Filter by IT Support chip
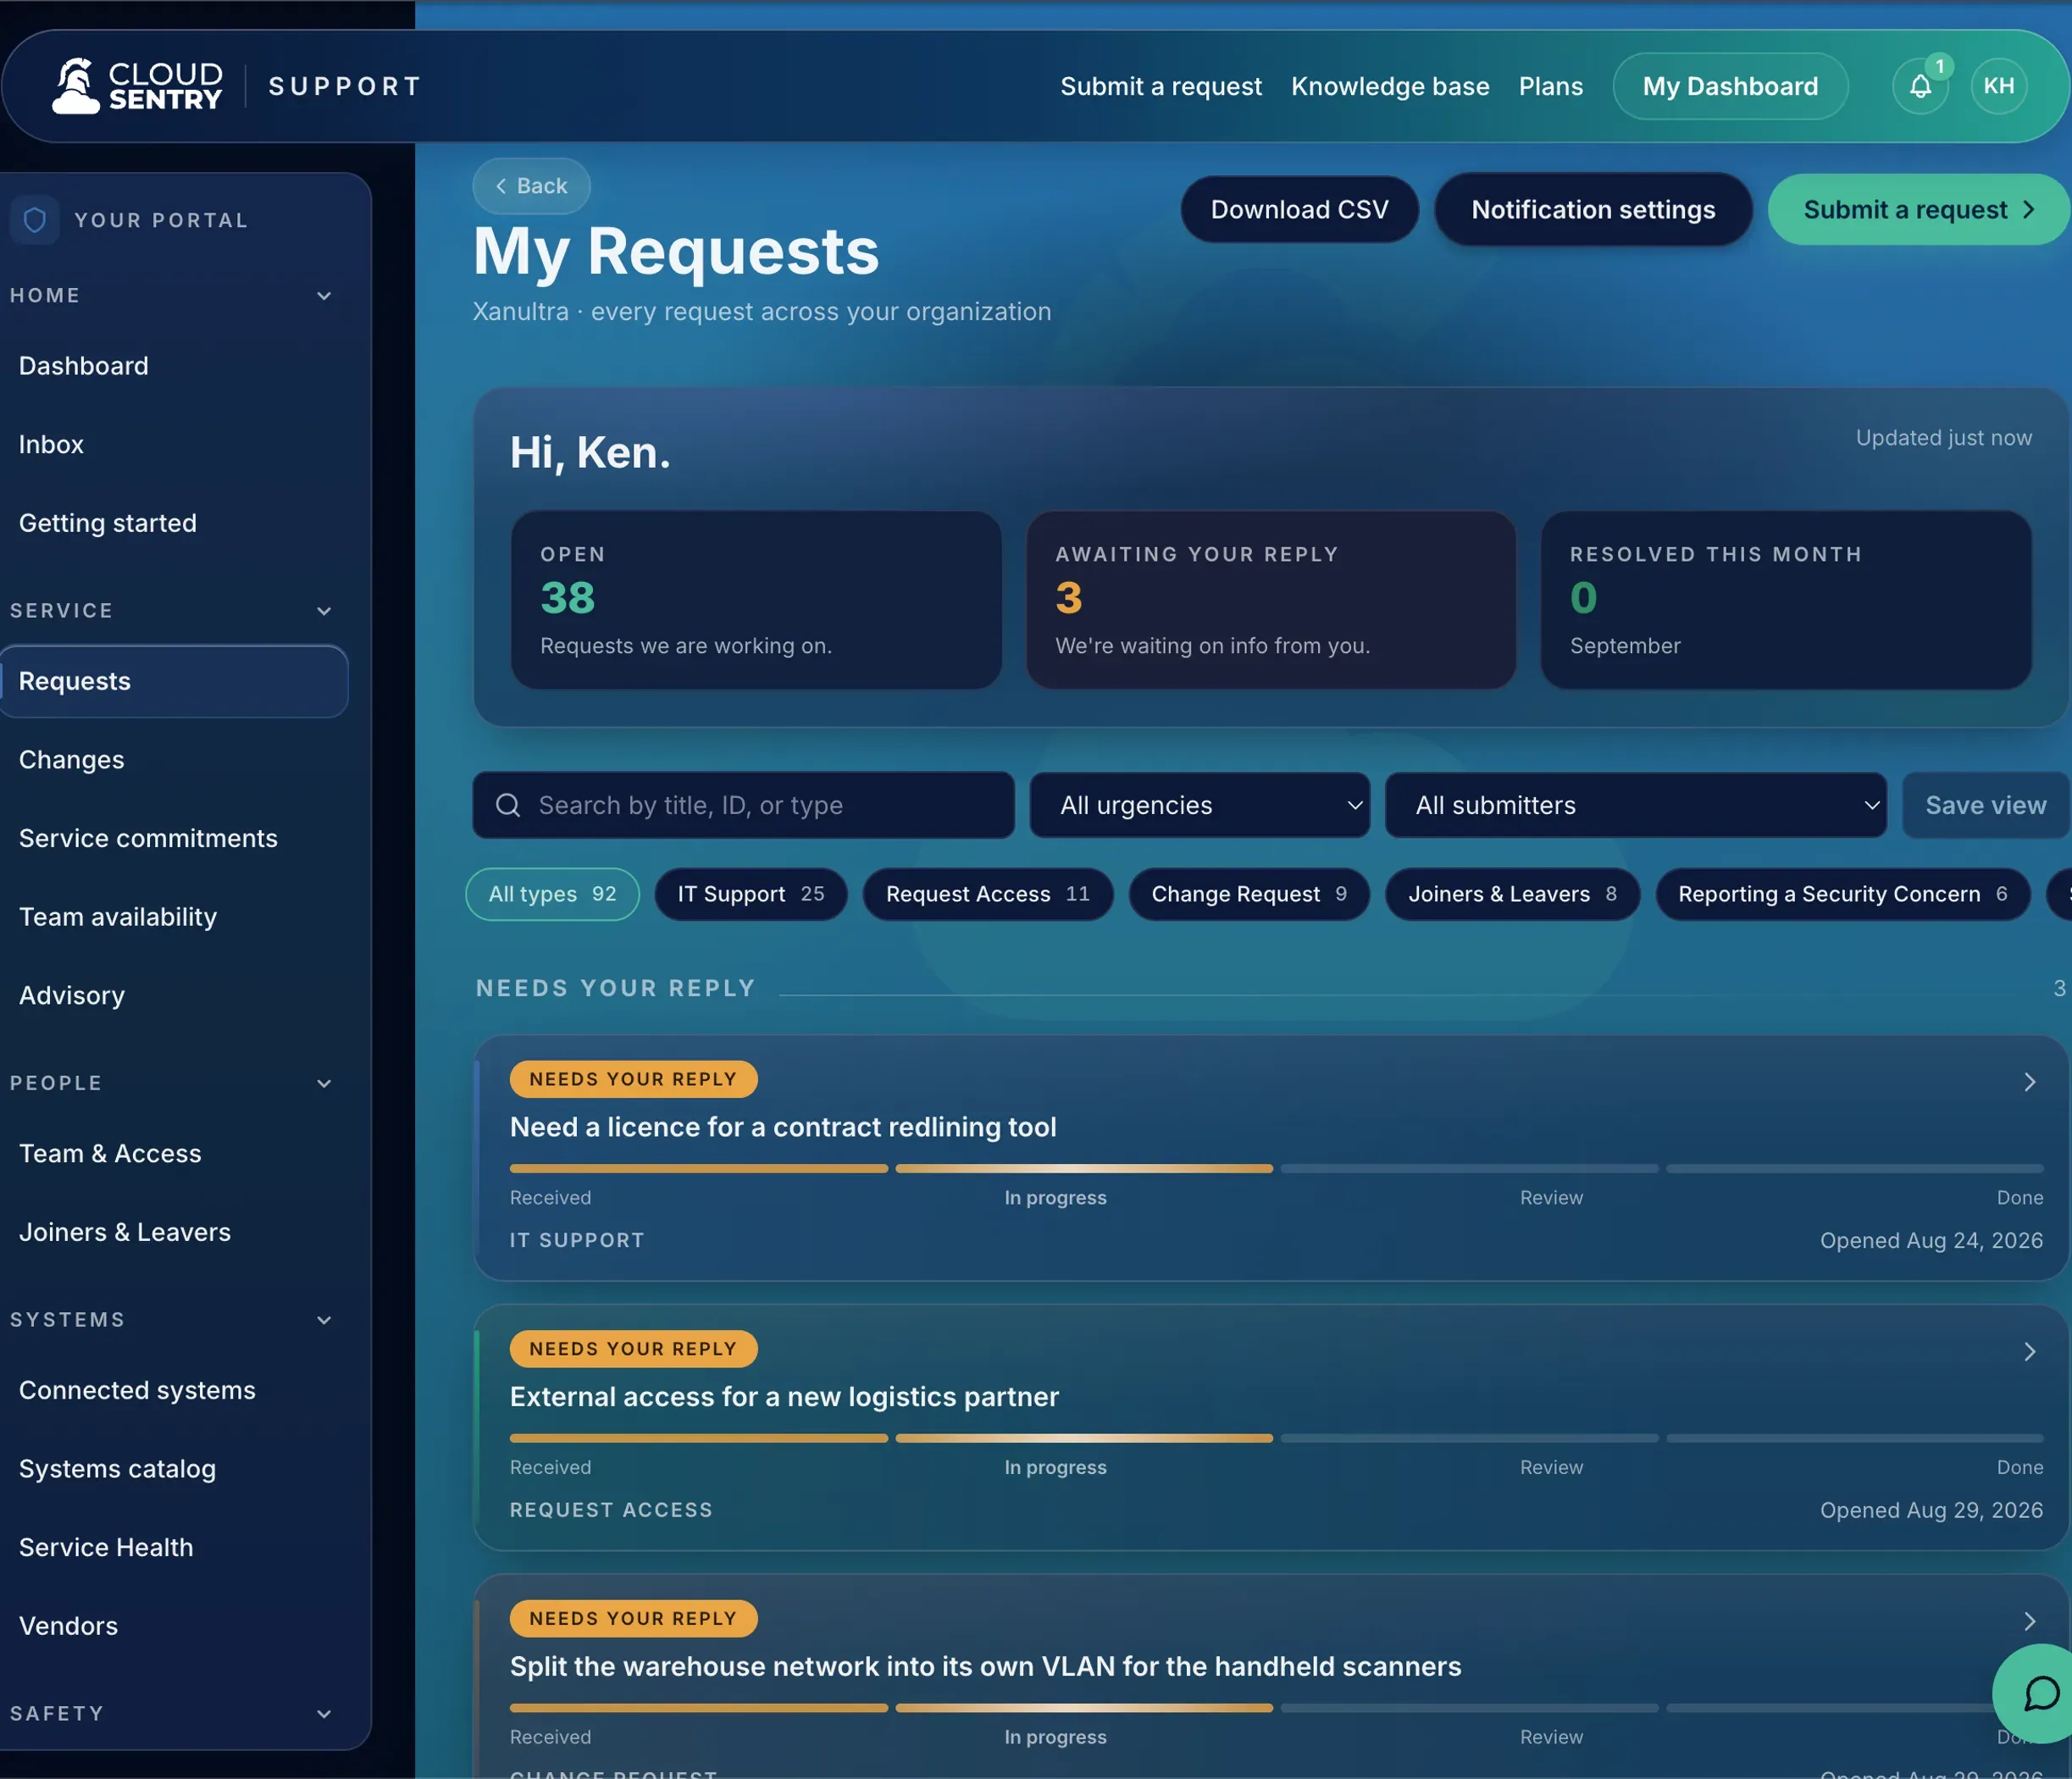Screen dimensions: 2072x1779 [x=751, y=894]
